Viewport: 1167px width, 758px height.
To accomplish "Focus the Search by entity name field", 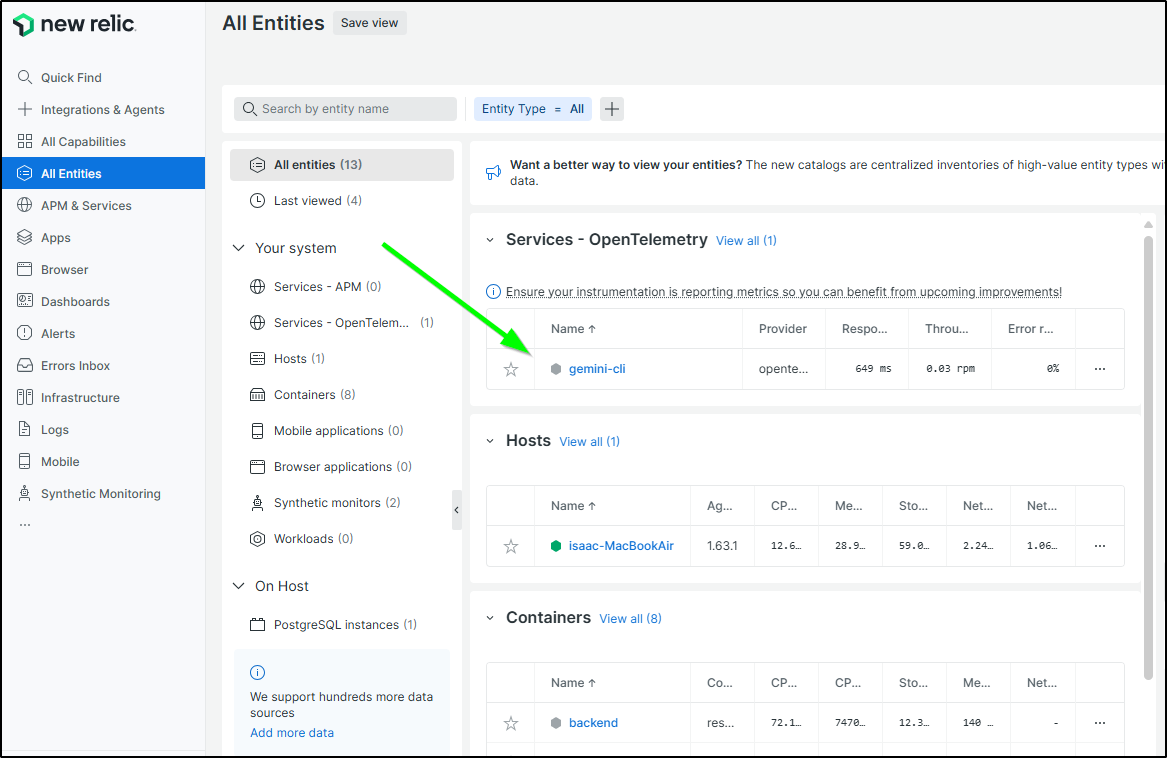I will [x=345, y=109].
